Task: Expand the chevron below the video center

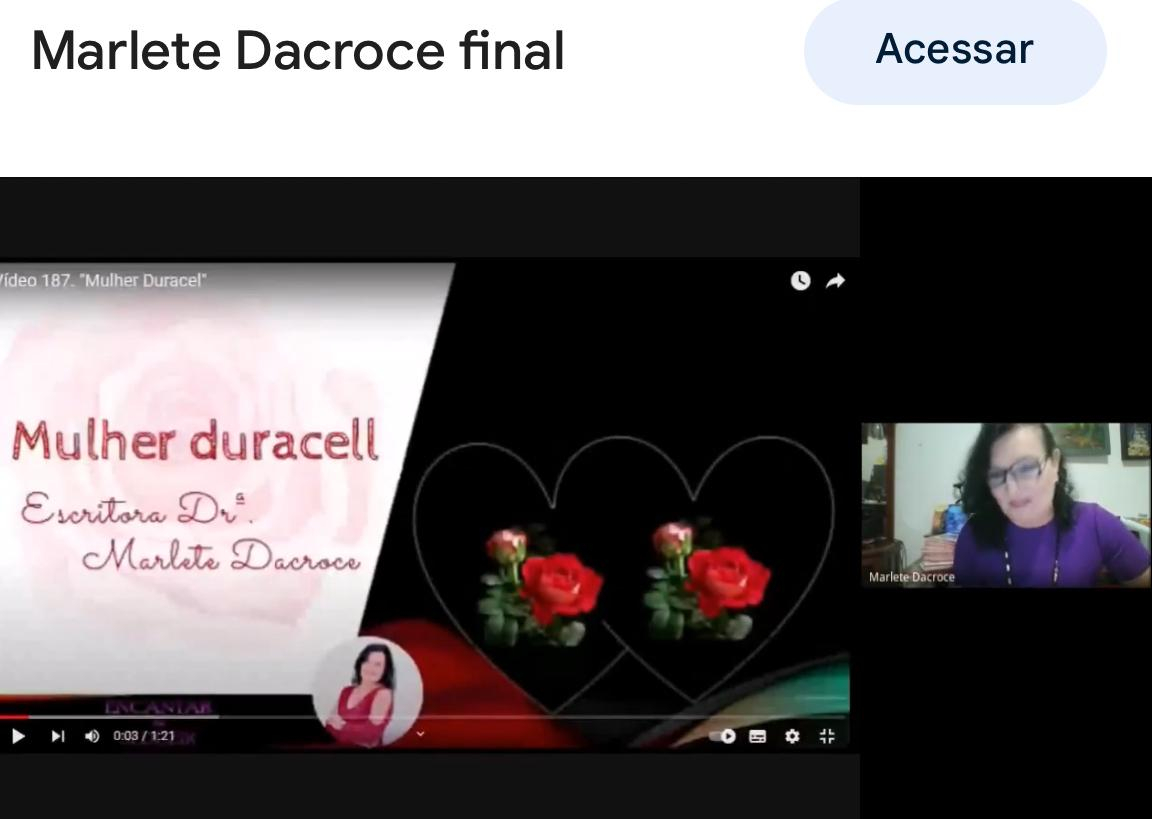Action: pos(420,734)
